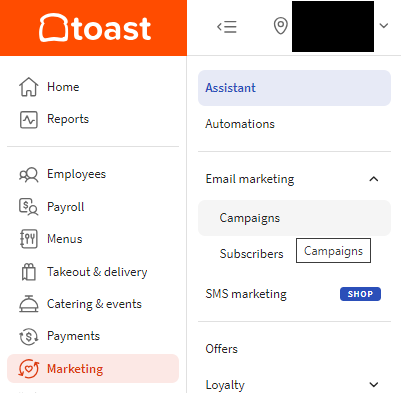This screenshot has width=401, height=393.
Task: Select the Catering & events bell icon
Action: [29, 304]
